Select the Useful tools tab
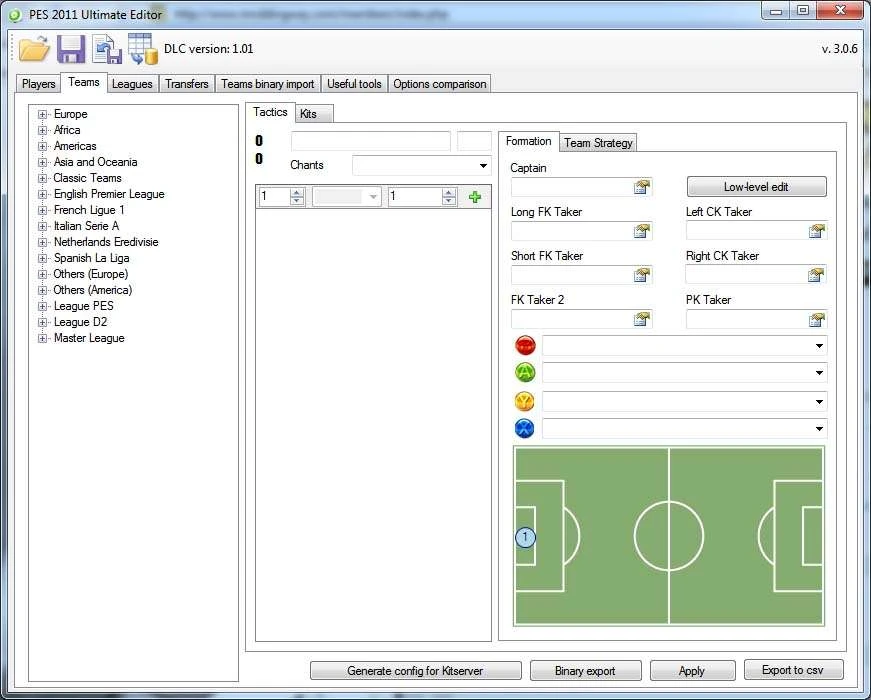The image size is (871, 700). click(353, 83)
